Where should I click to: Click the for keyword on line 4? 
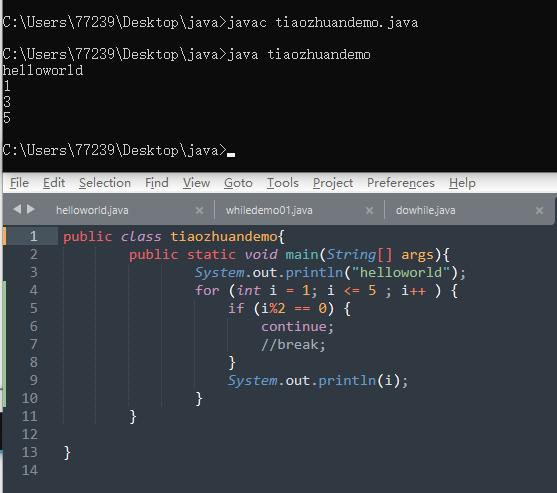tap(207, 291)
